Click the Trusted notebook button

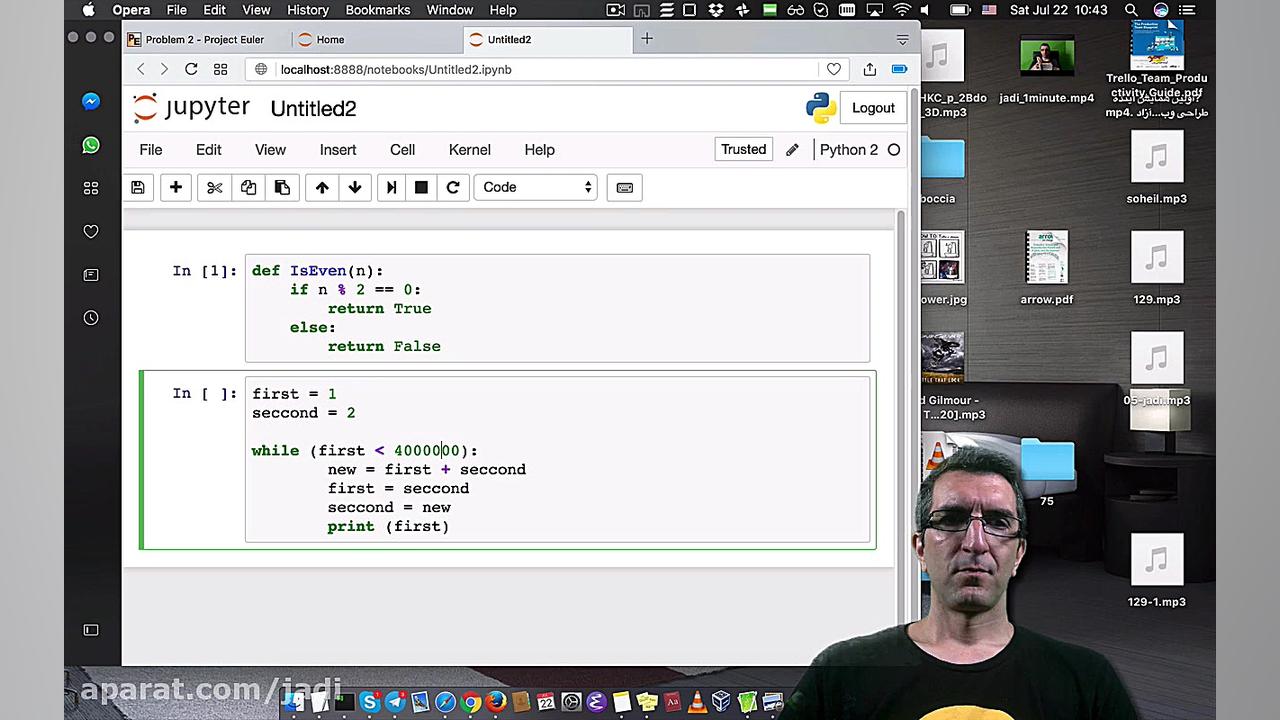pos(744,150)
